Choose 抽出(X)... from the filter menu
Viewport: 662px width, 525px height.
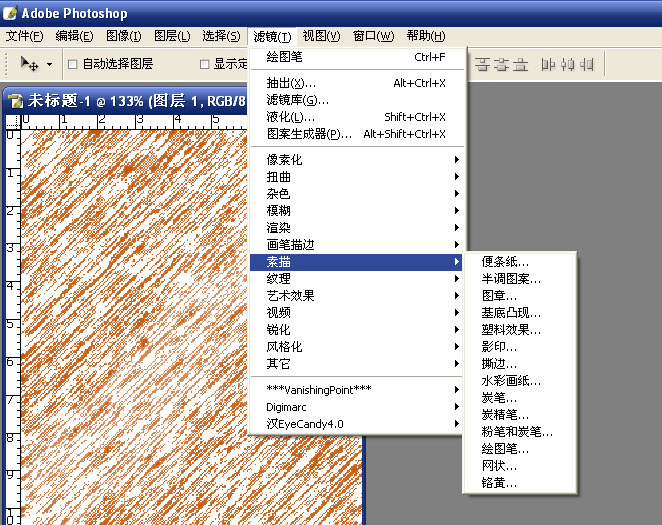click(357, 83)
